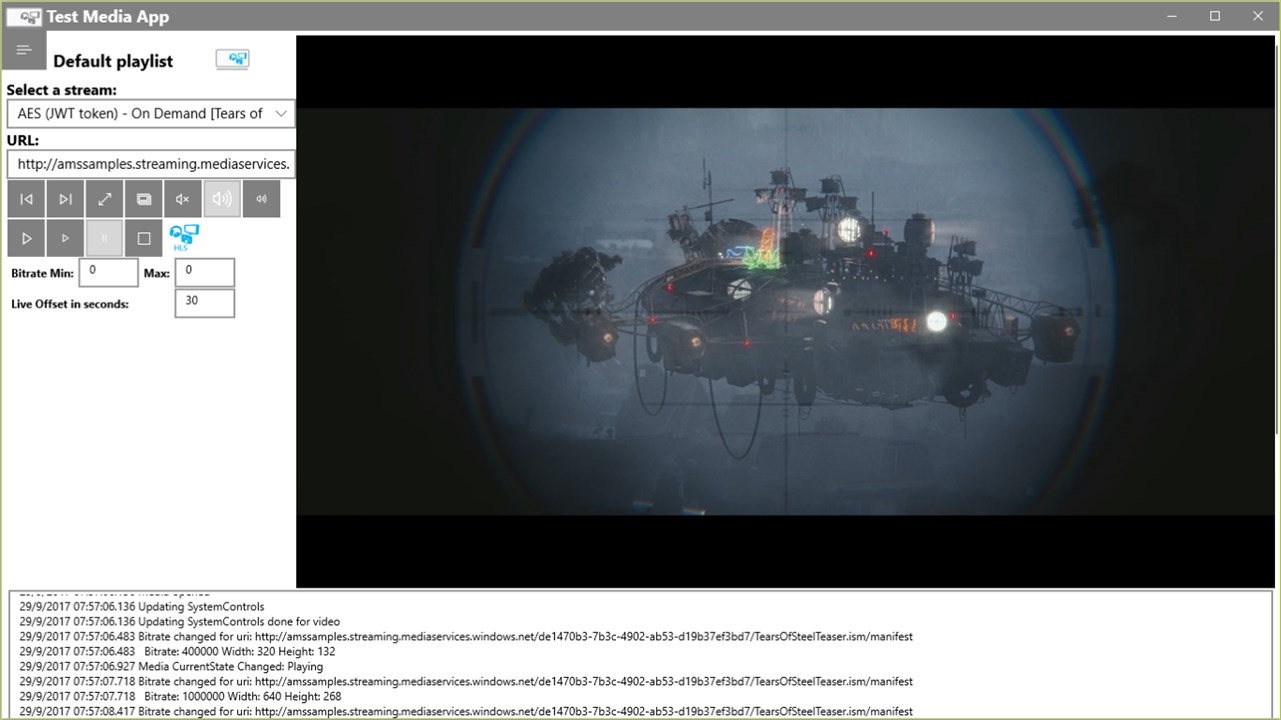The width and height of the screenshot is (1281, 720).
Task: Switch video to full screen
Action: tap(104, 199)
